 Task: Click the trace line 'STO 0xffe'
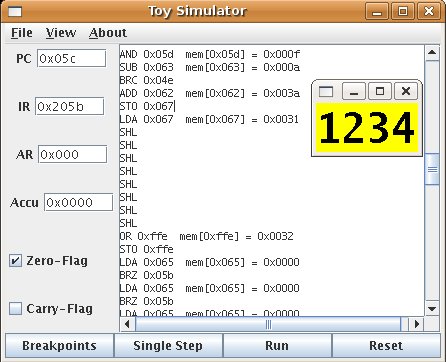coord(147,249)
